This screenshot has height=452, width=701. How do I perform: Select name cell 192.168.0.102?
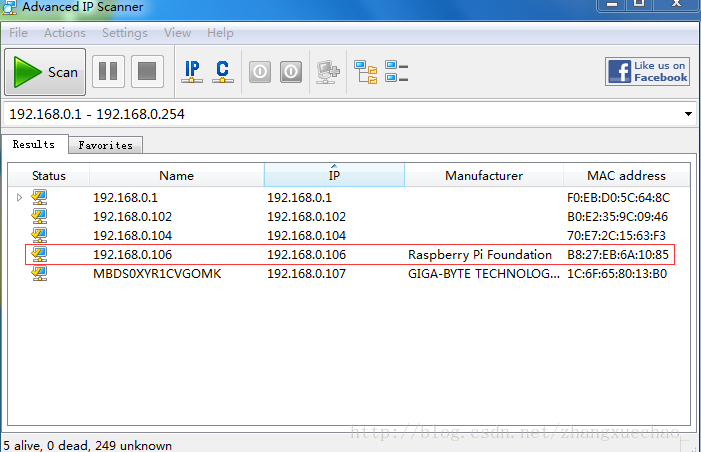click(x=132, y=216)
